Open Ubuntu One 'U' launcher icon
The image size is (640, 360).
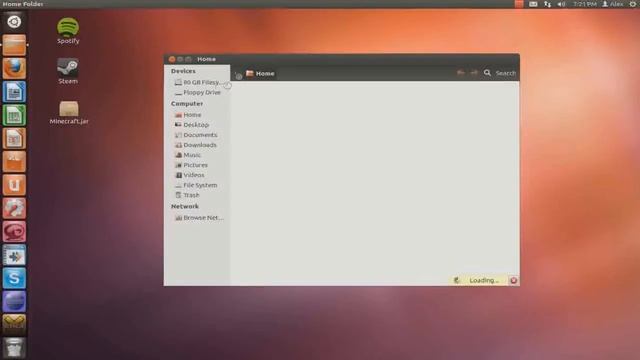tap(14, 185)
